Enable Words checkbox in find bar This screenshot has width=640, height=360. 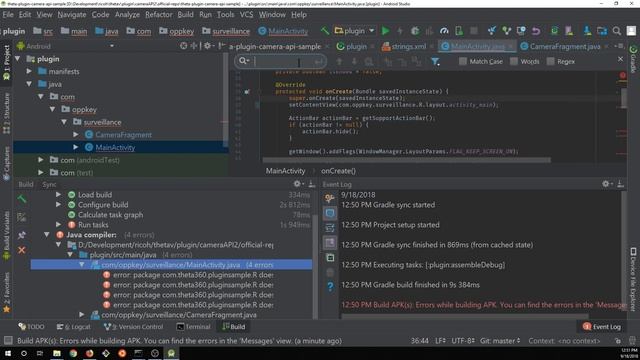[x=514, y=62]
